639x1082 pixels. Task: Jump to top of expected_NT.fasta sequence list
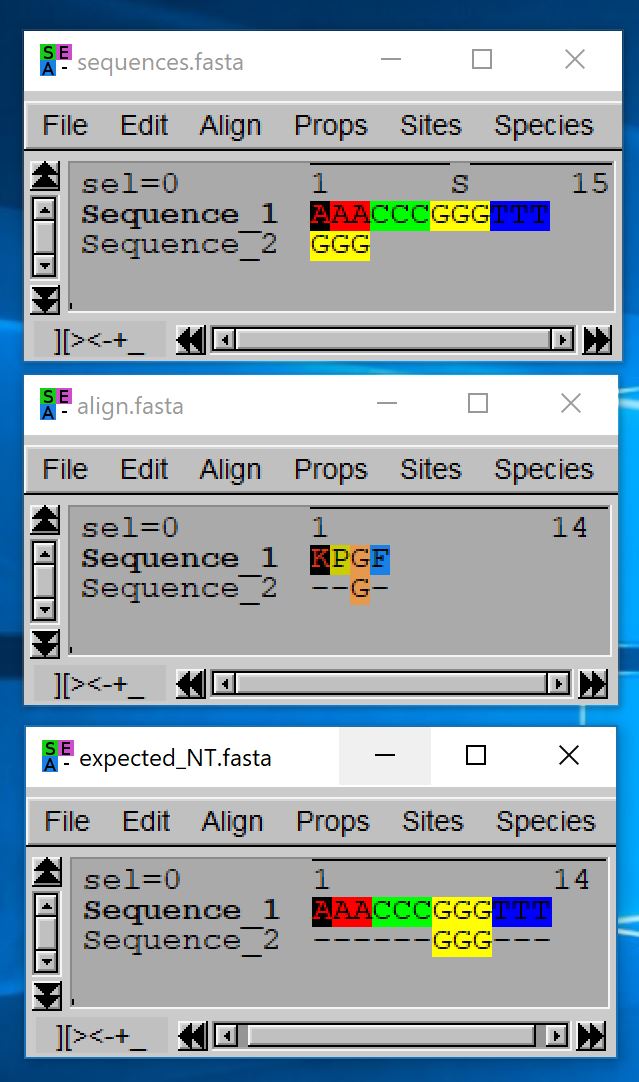(47, 872)
